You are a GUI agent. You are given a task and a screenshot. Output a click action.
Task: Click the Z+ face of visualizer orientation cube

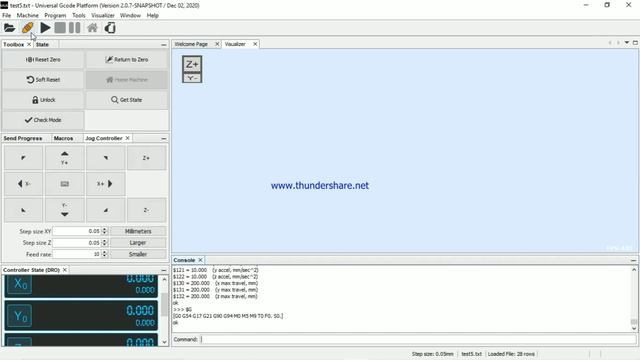point(192,64)
